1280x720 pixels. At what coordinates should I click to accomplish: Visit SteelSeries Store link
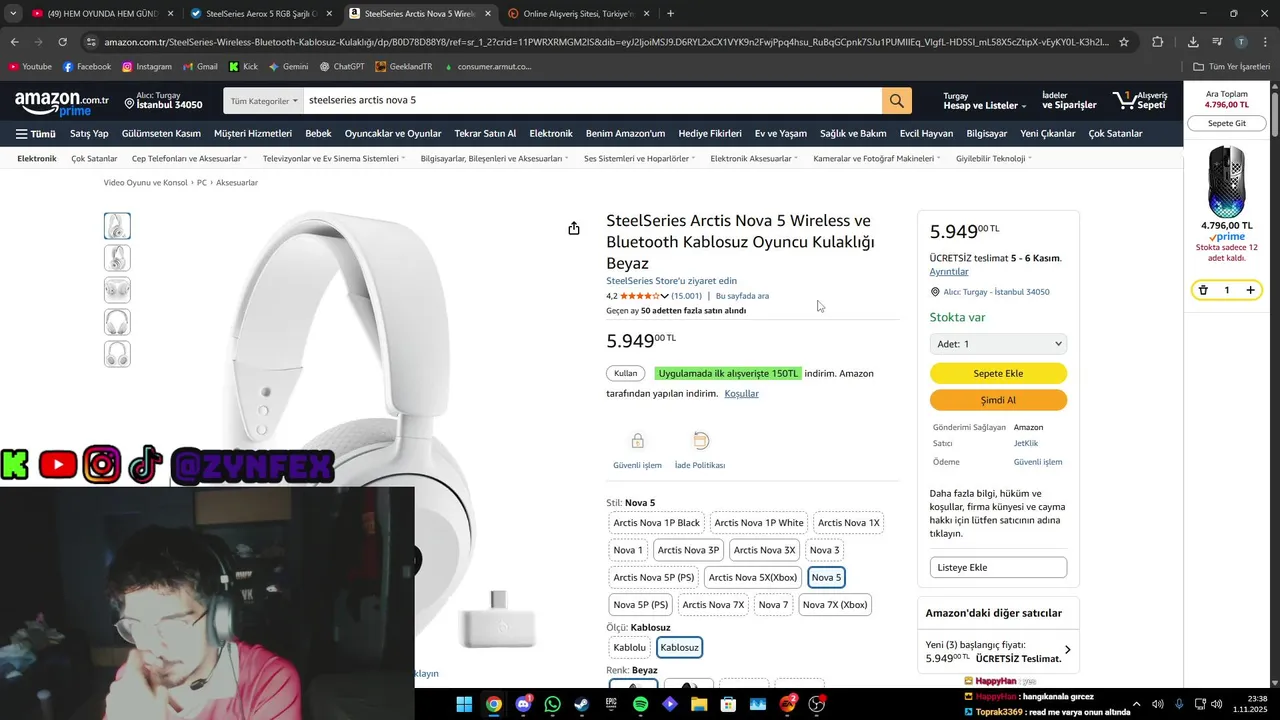click(x=671, y=281)
